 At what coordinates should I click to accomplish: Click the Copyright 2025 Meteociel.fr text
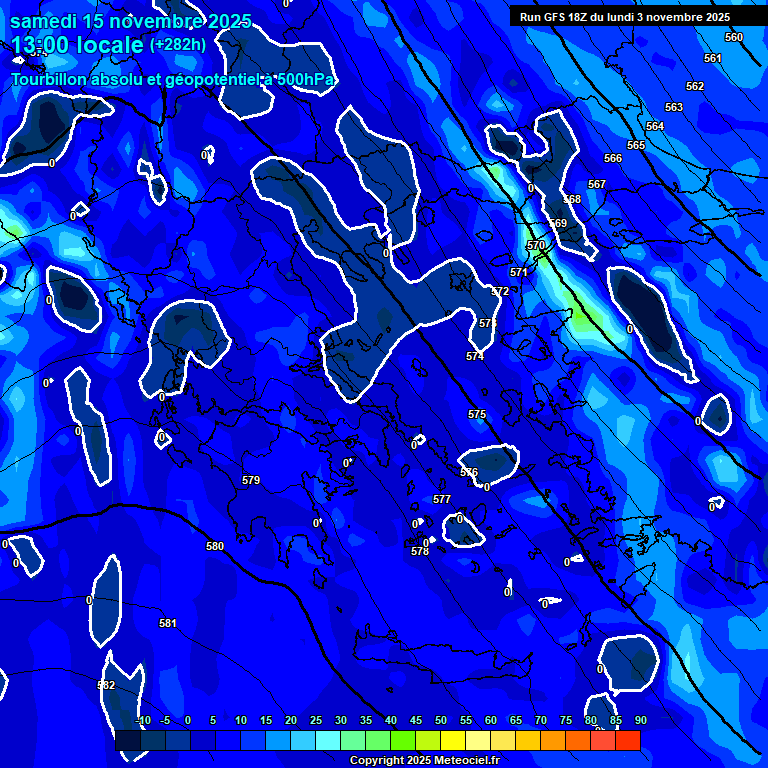click(424, 760)
